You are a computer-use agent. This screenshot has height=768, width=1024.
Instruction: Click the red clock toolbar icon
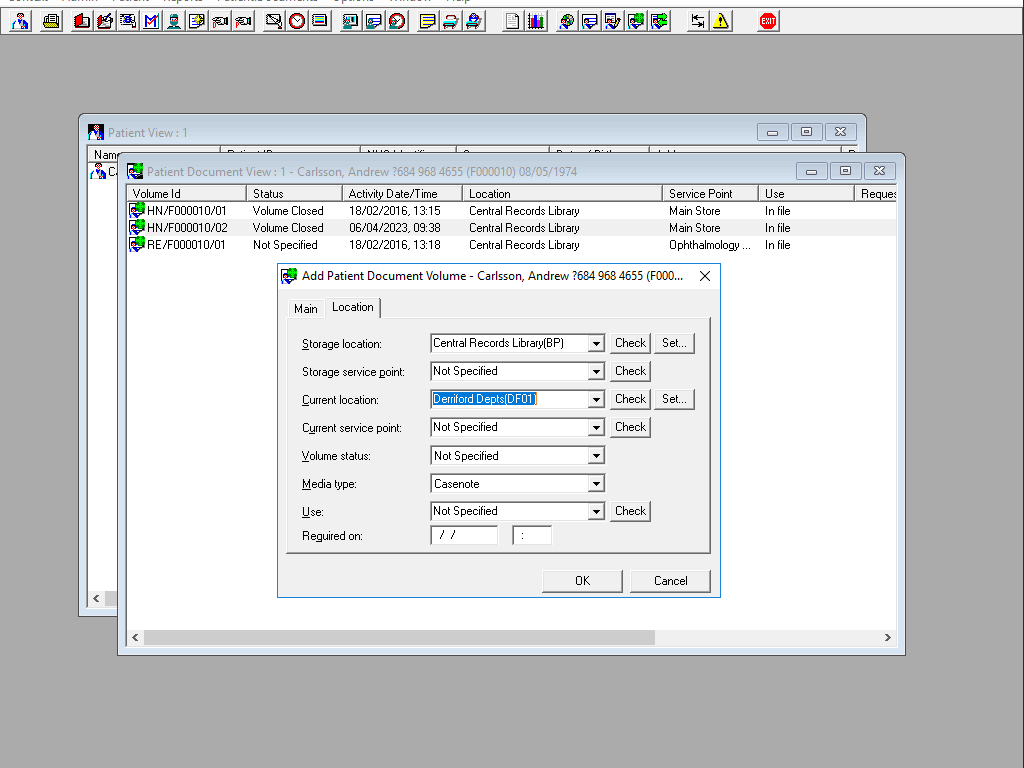[297, 22]
